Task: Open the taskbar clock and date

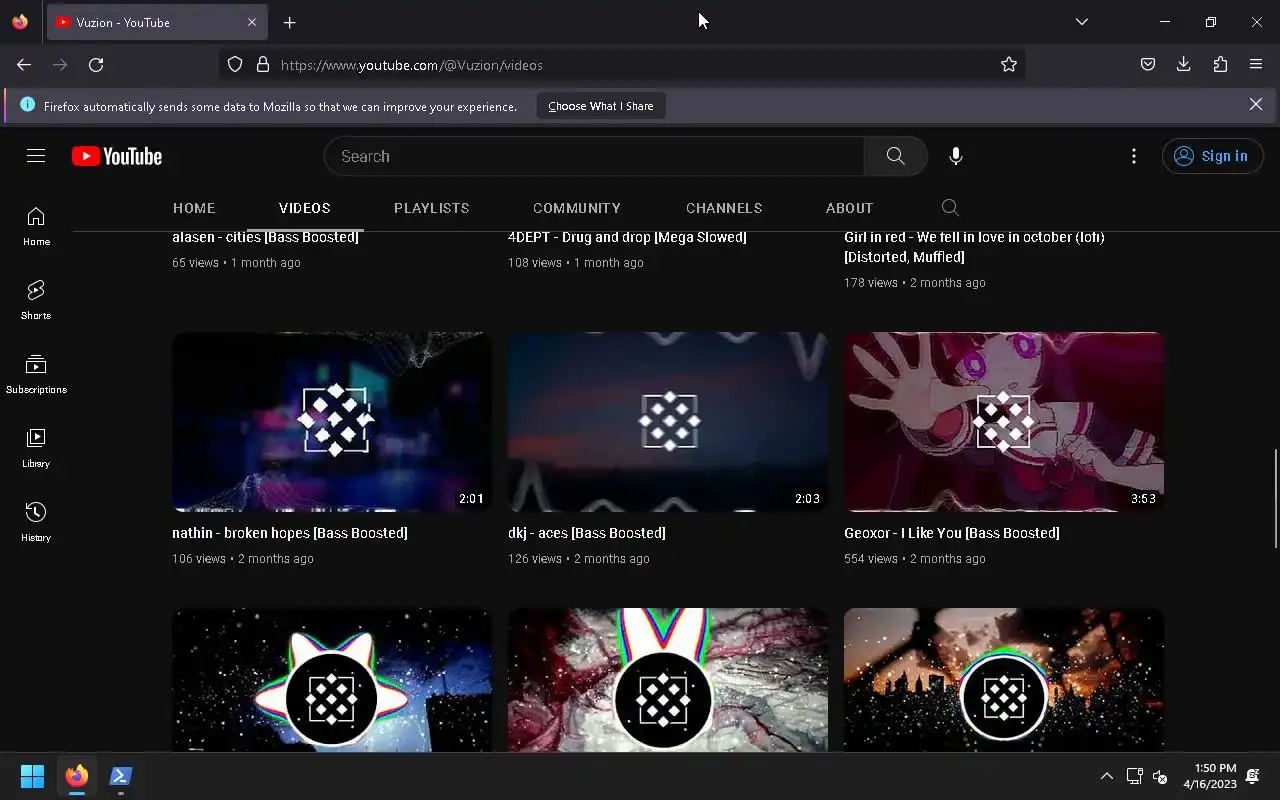Action: pos(1210,776)
